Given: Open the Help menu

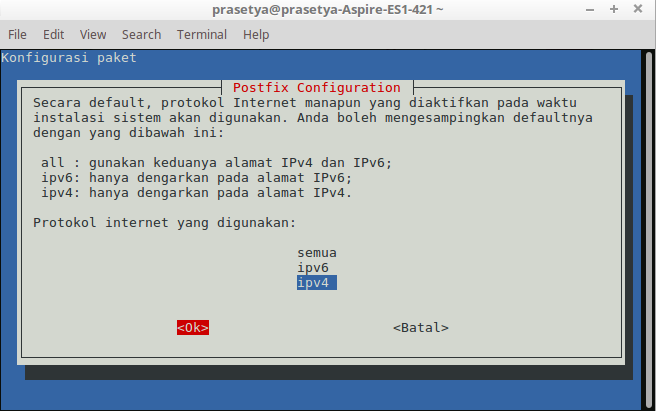Looking at the screenshot, I should pyautogui.click(x=256, y=34).
